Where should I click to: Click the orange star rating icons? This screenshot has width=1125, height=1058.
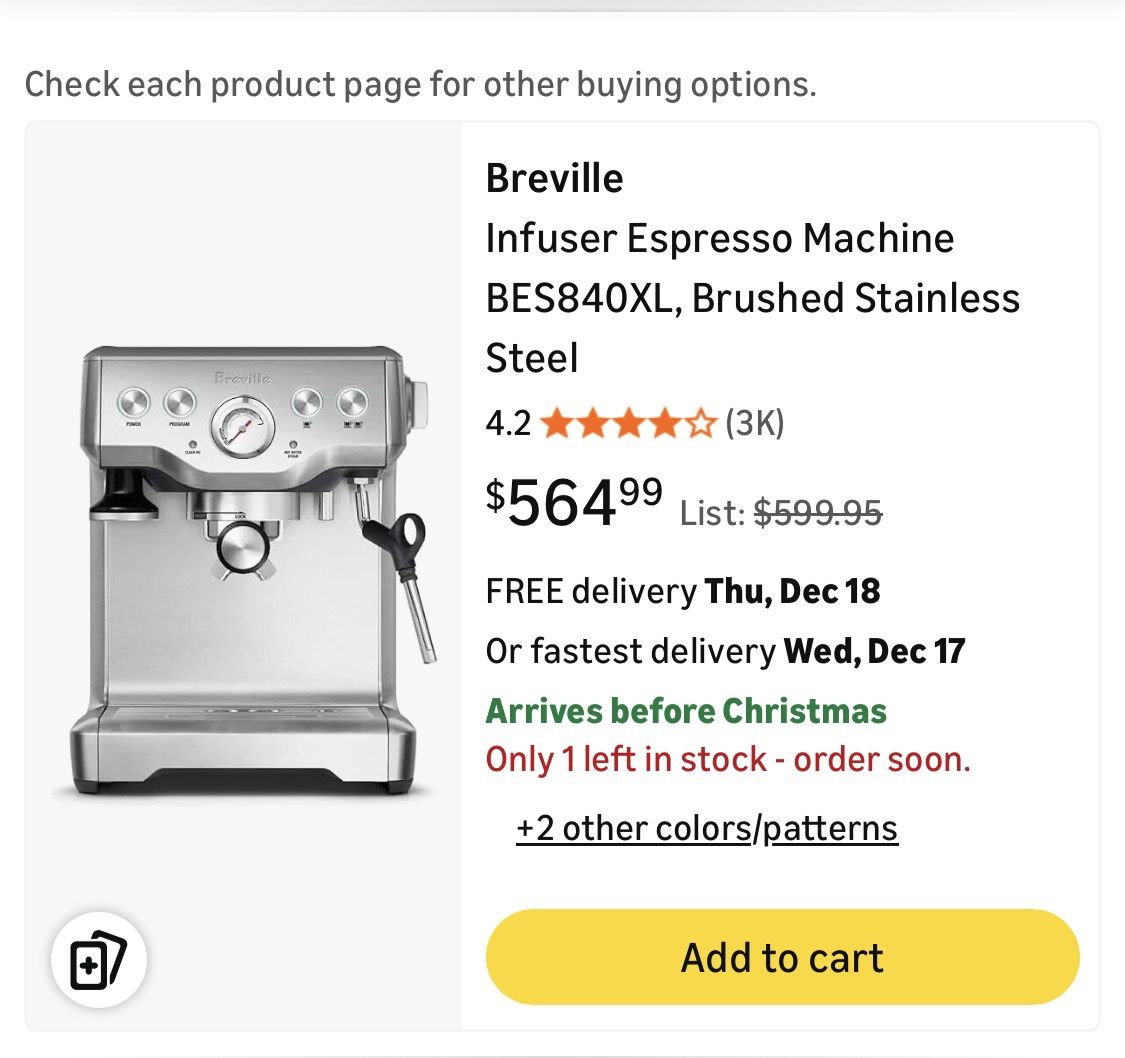coord(628,425)
